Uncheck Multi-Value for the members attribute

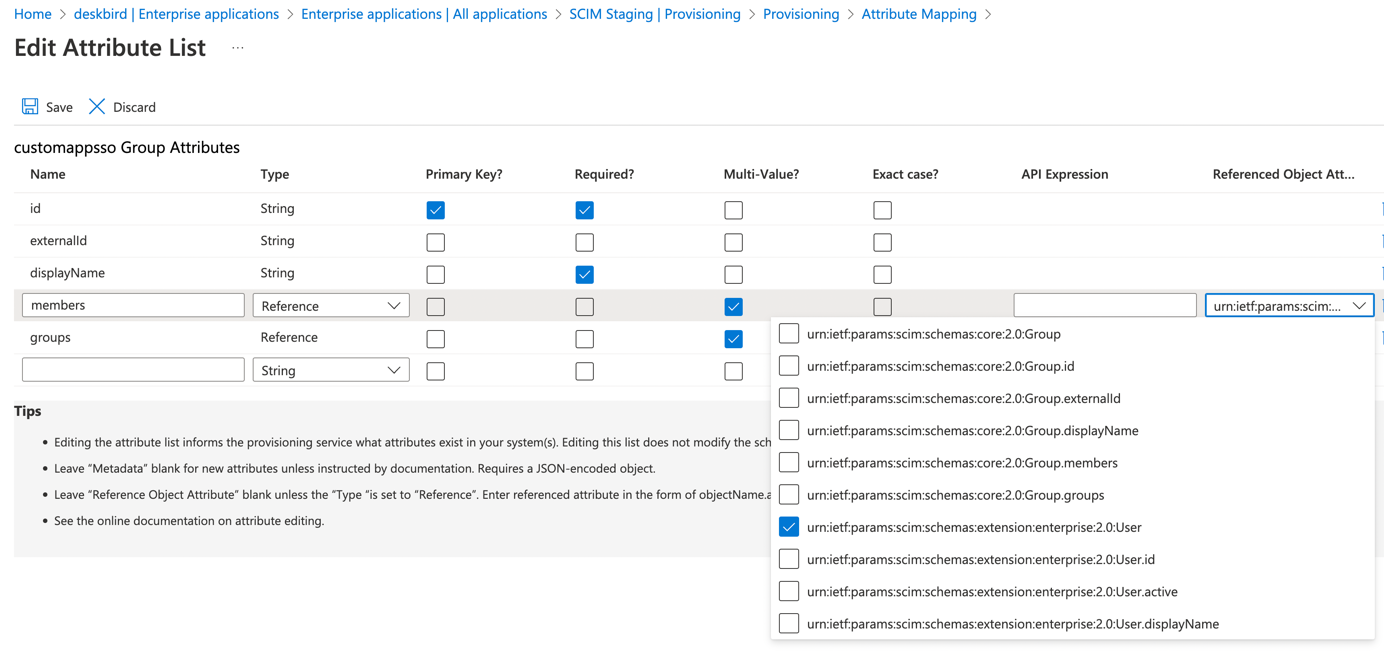pyautogui.click(x=733, y=307)
